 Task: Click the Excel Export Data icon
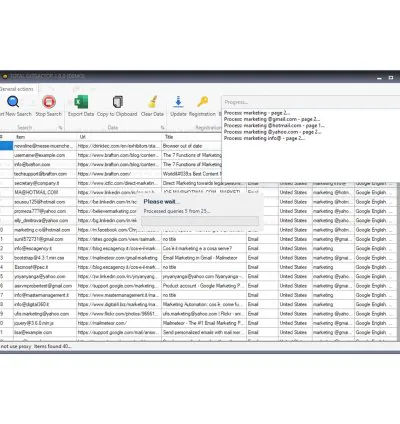(x=81, y=102)
